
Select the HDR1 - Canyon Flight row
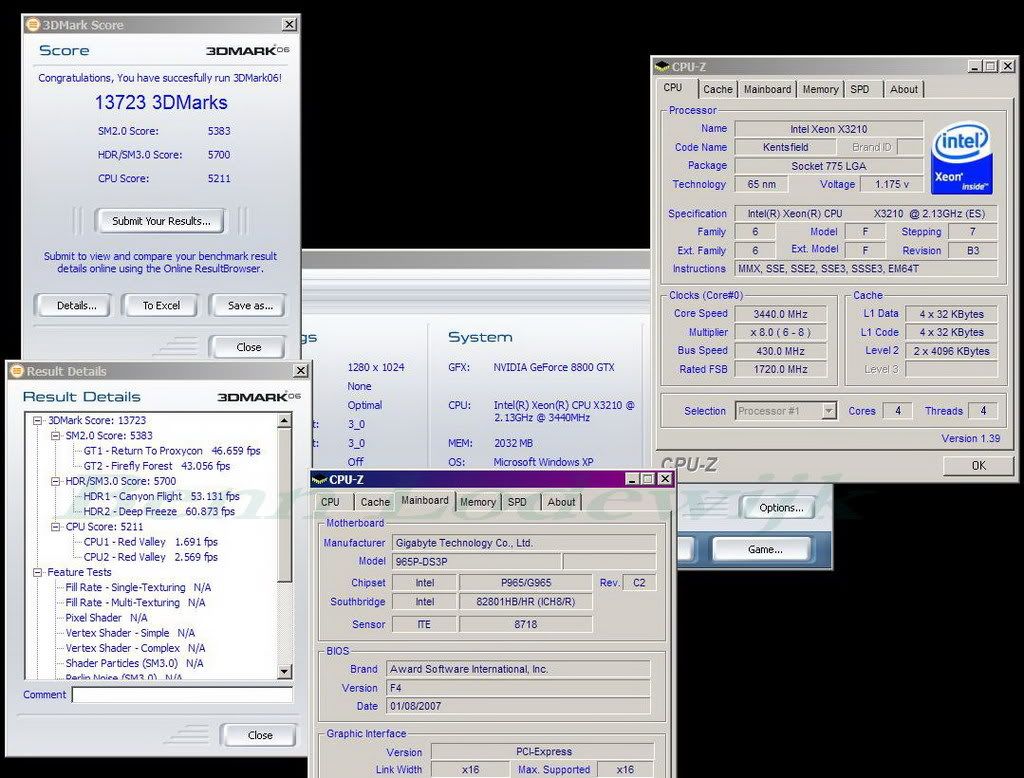(x=161, y=496)
